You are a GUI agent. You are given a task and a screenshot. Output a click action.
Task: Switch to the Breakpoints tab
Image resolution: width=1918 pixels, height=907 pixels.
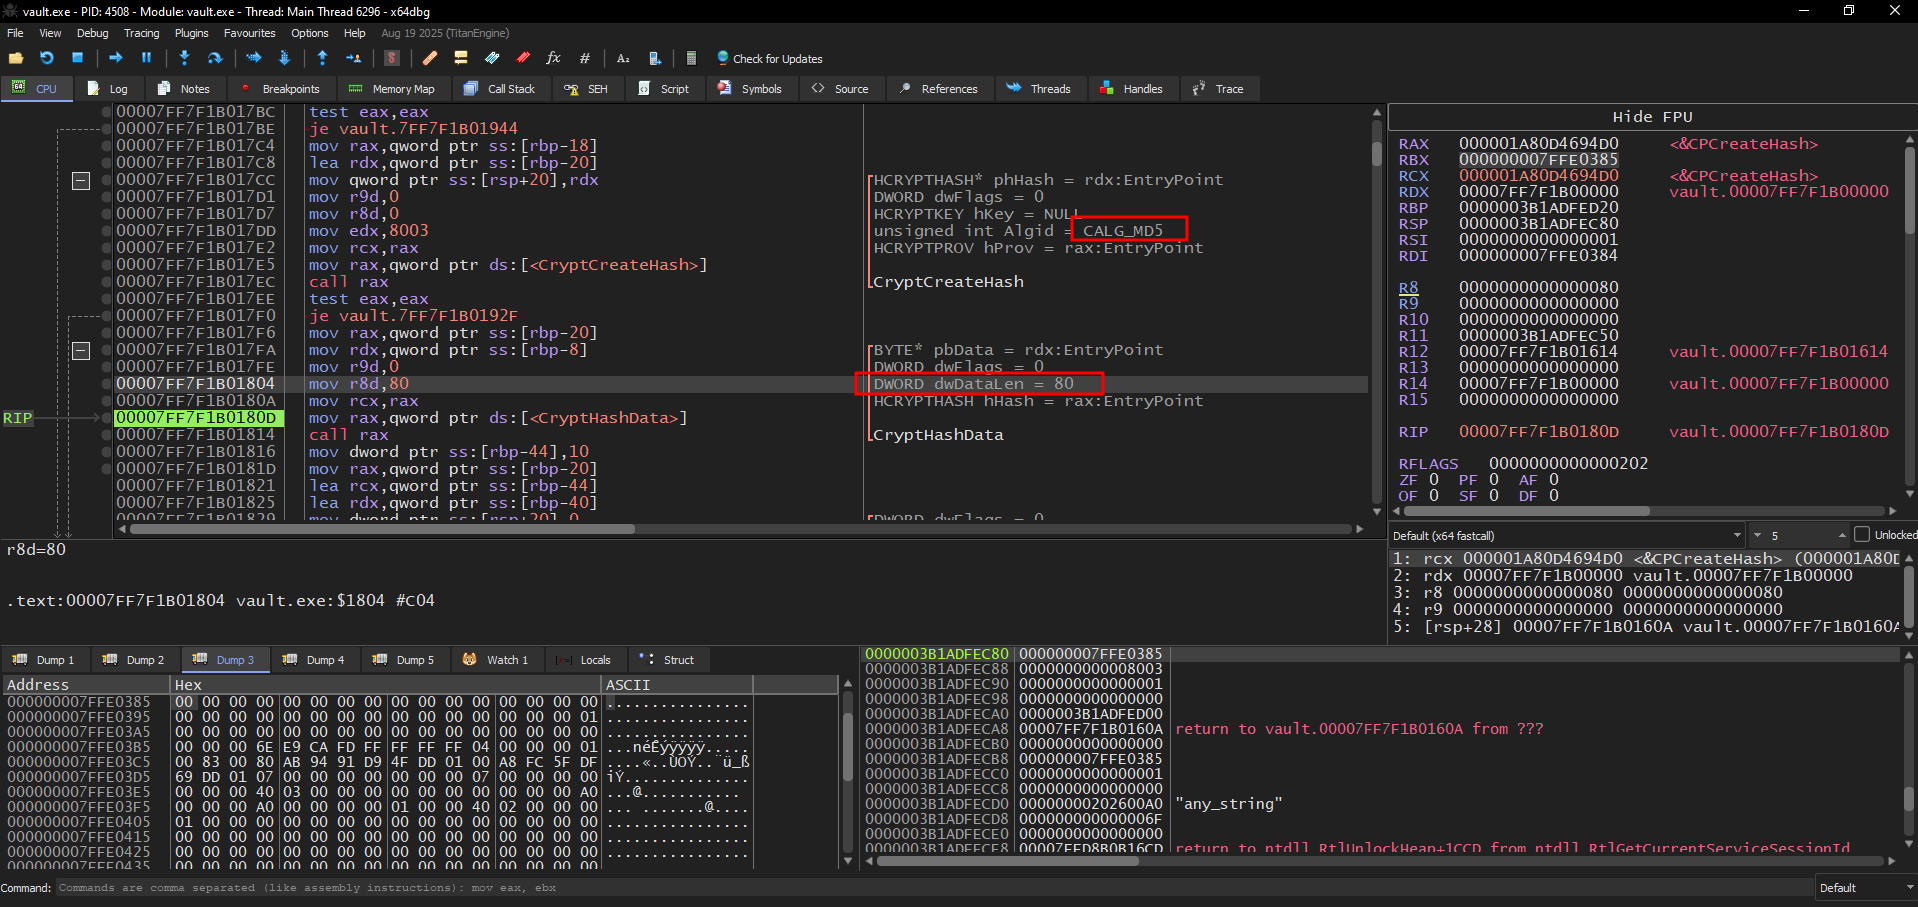(280, 89)
